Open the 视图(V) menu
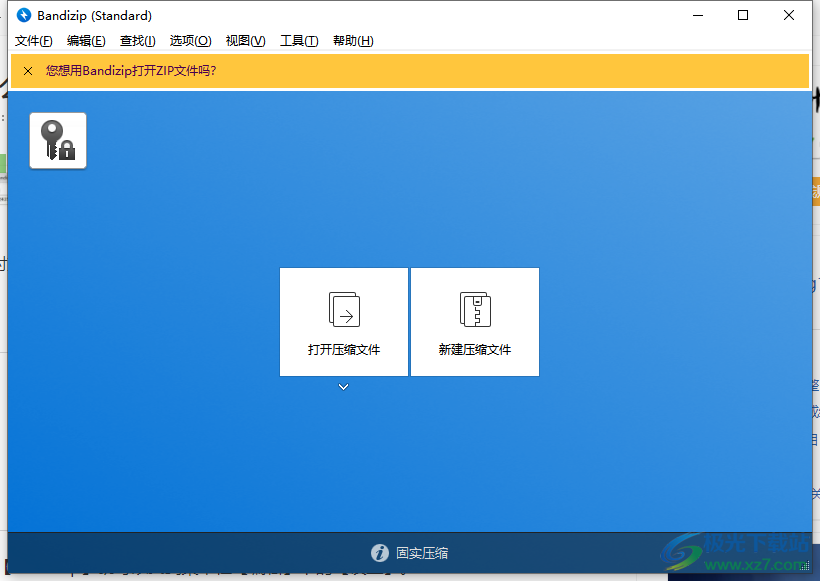This screenshot has width=820, height=581. coord(245,41)
